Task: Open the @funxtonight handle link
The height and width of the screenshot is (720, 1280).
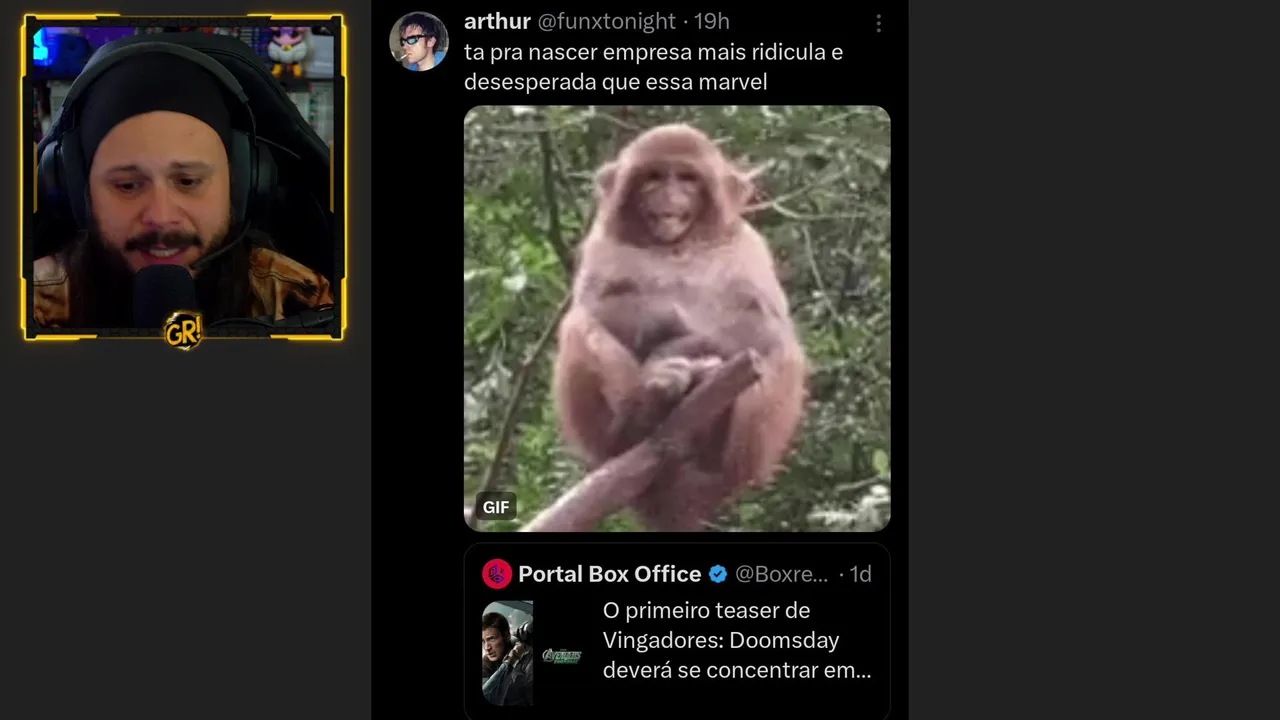Action: pos(606,21)
